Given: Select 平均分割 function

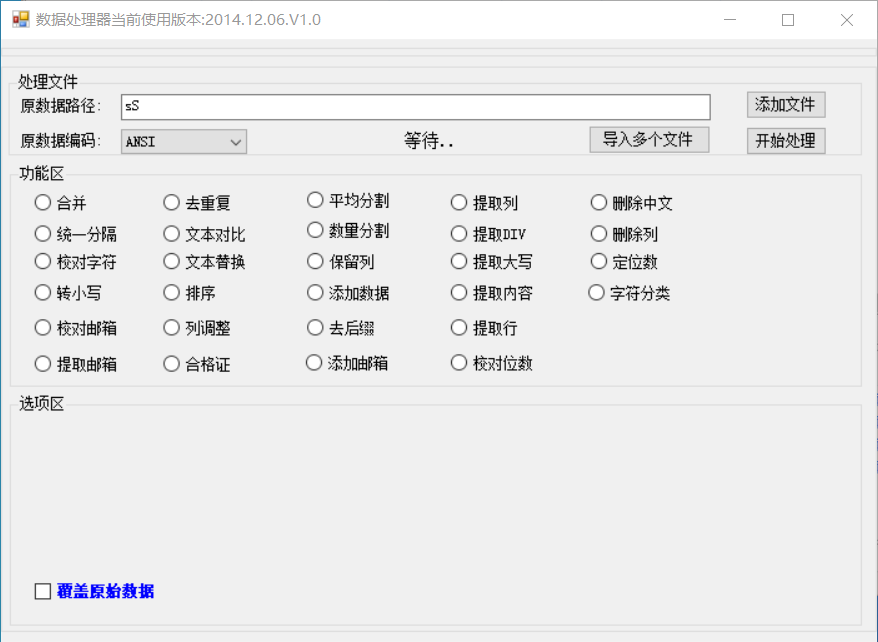Looking at the screenshot, I should point(315,200).
